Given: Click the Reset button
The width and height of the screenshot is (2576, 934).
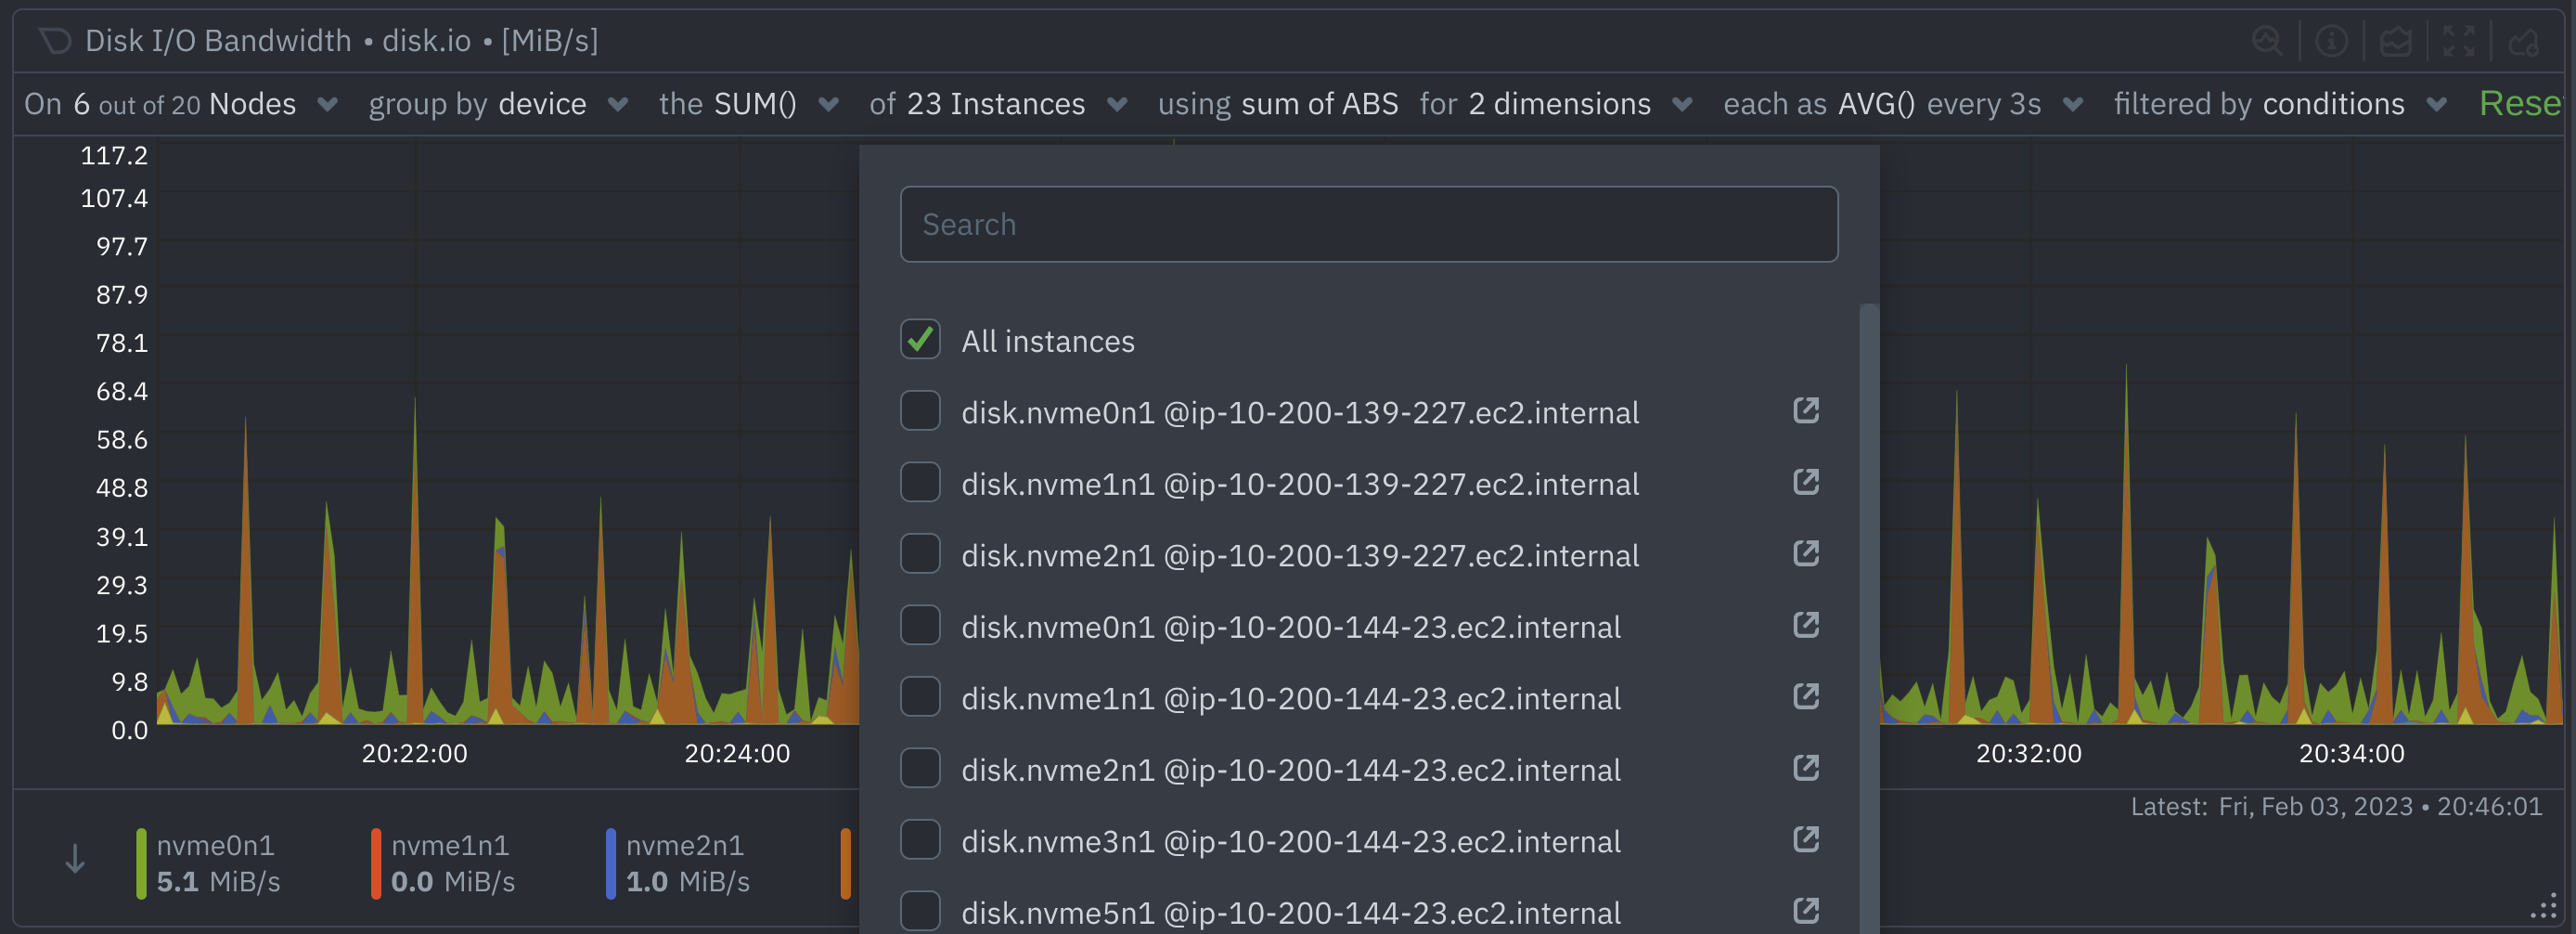Looking at the screenshot, I should point(2519,104).
